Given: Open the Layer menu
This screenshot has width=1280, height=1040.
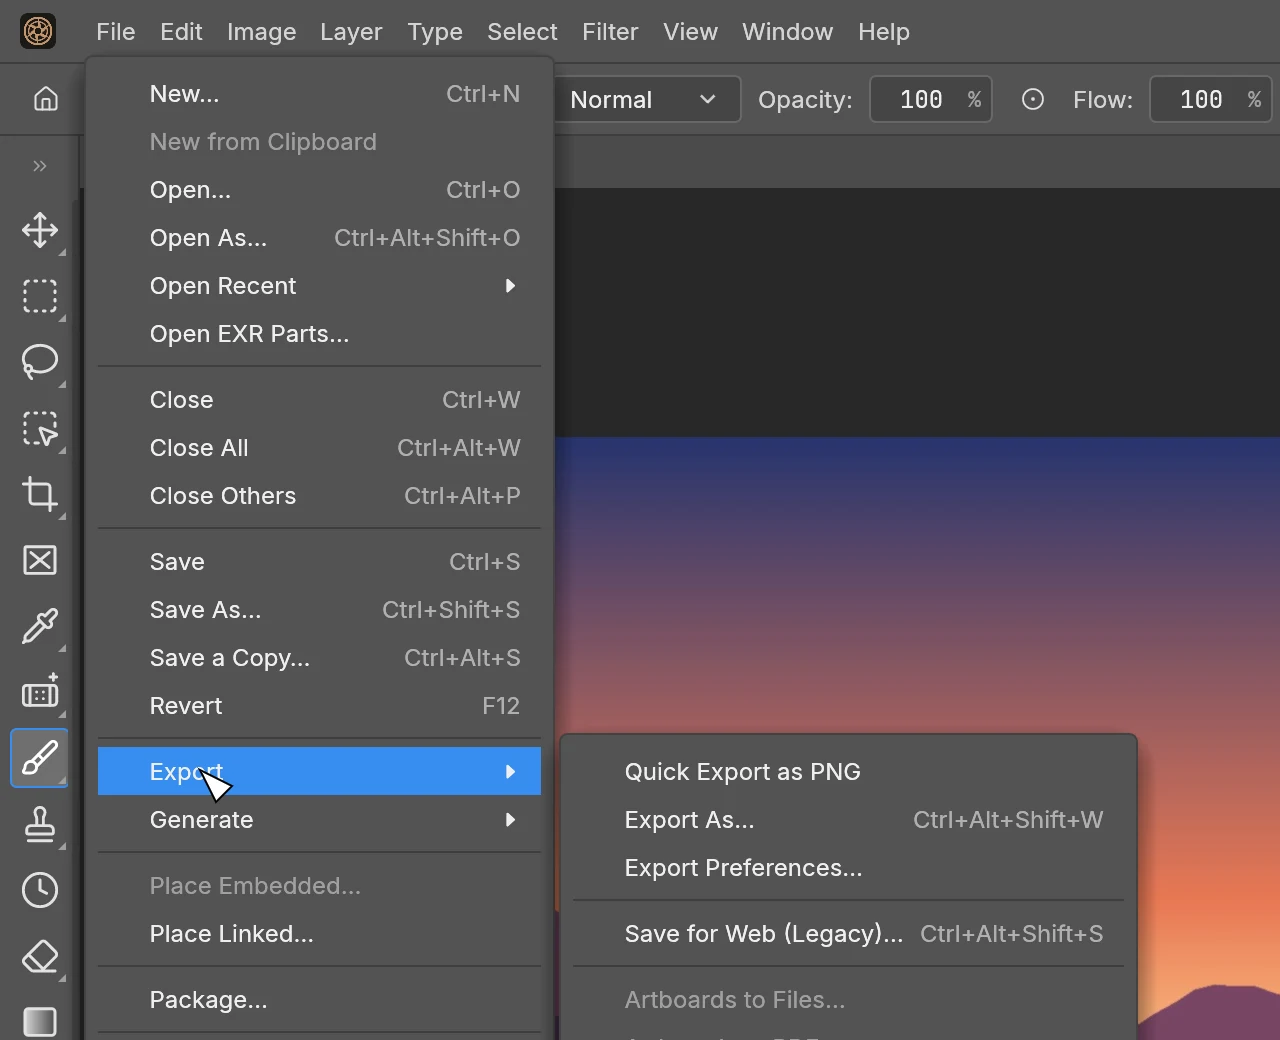Looking at the screenshot, I should coord(351,32).
